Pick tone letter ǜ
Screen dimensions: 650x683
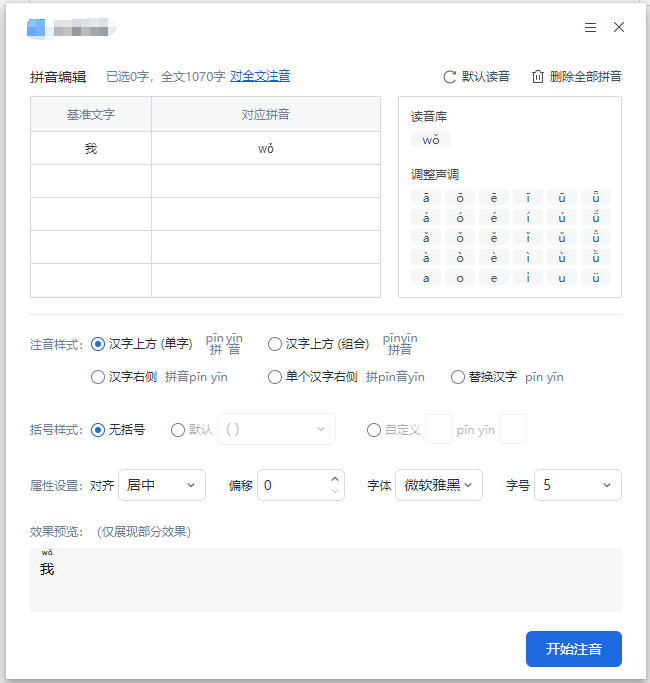point(596,257)
